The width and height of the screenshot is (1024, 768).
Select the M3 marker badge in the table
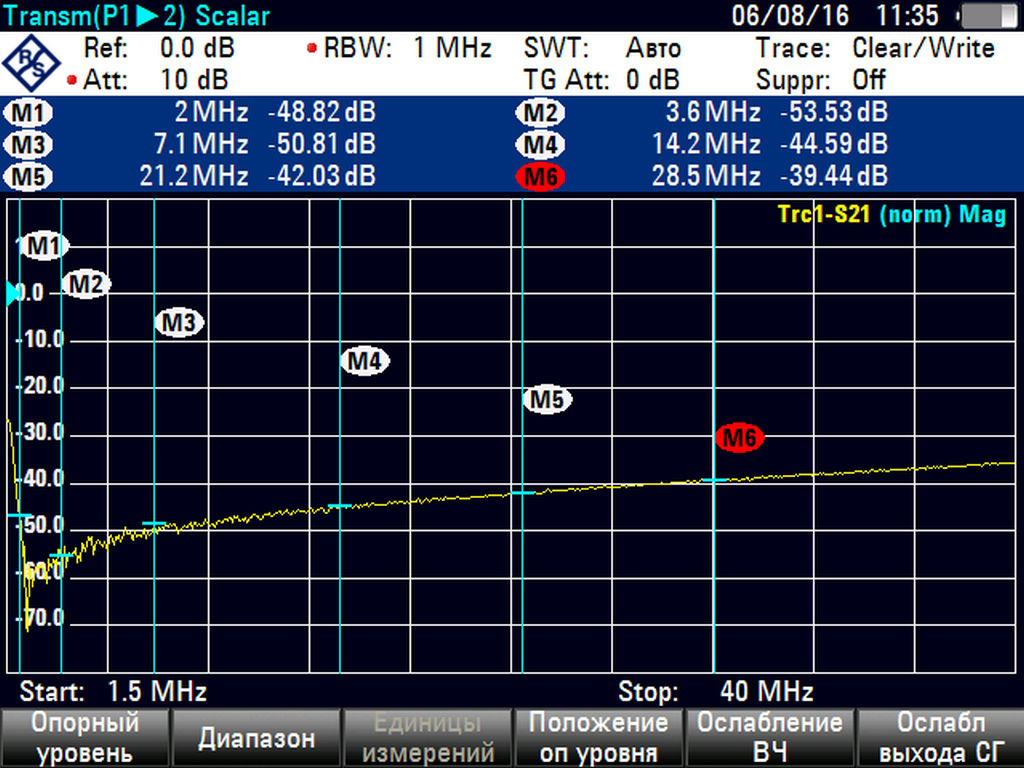pos(30,145)
